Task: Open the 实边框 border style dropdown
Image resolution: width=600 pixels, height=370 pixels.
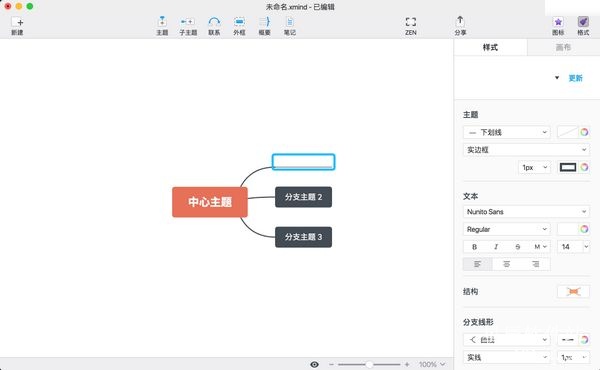Action: point(526,150)
